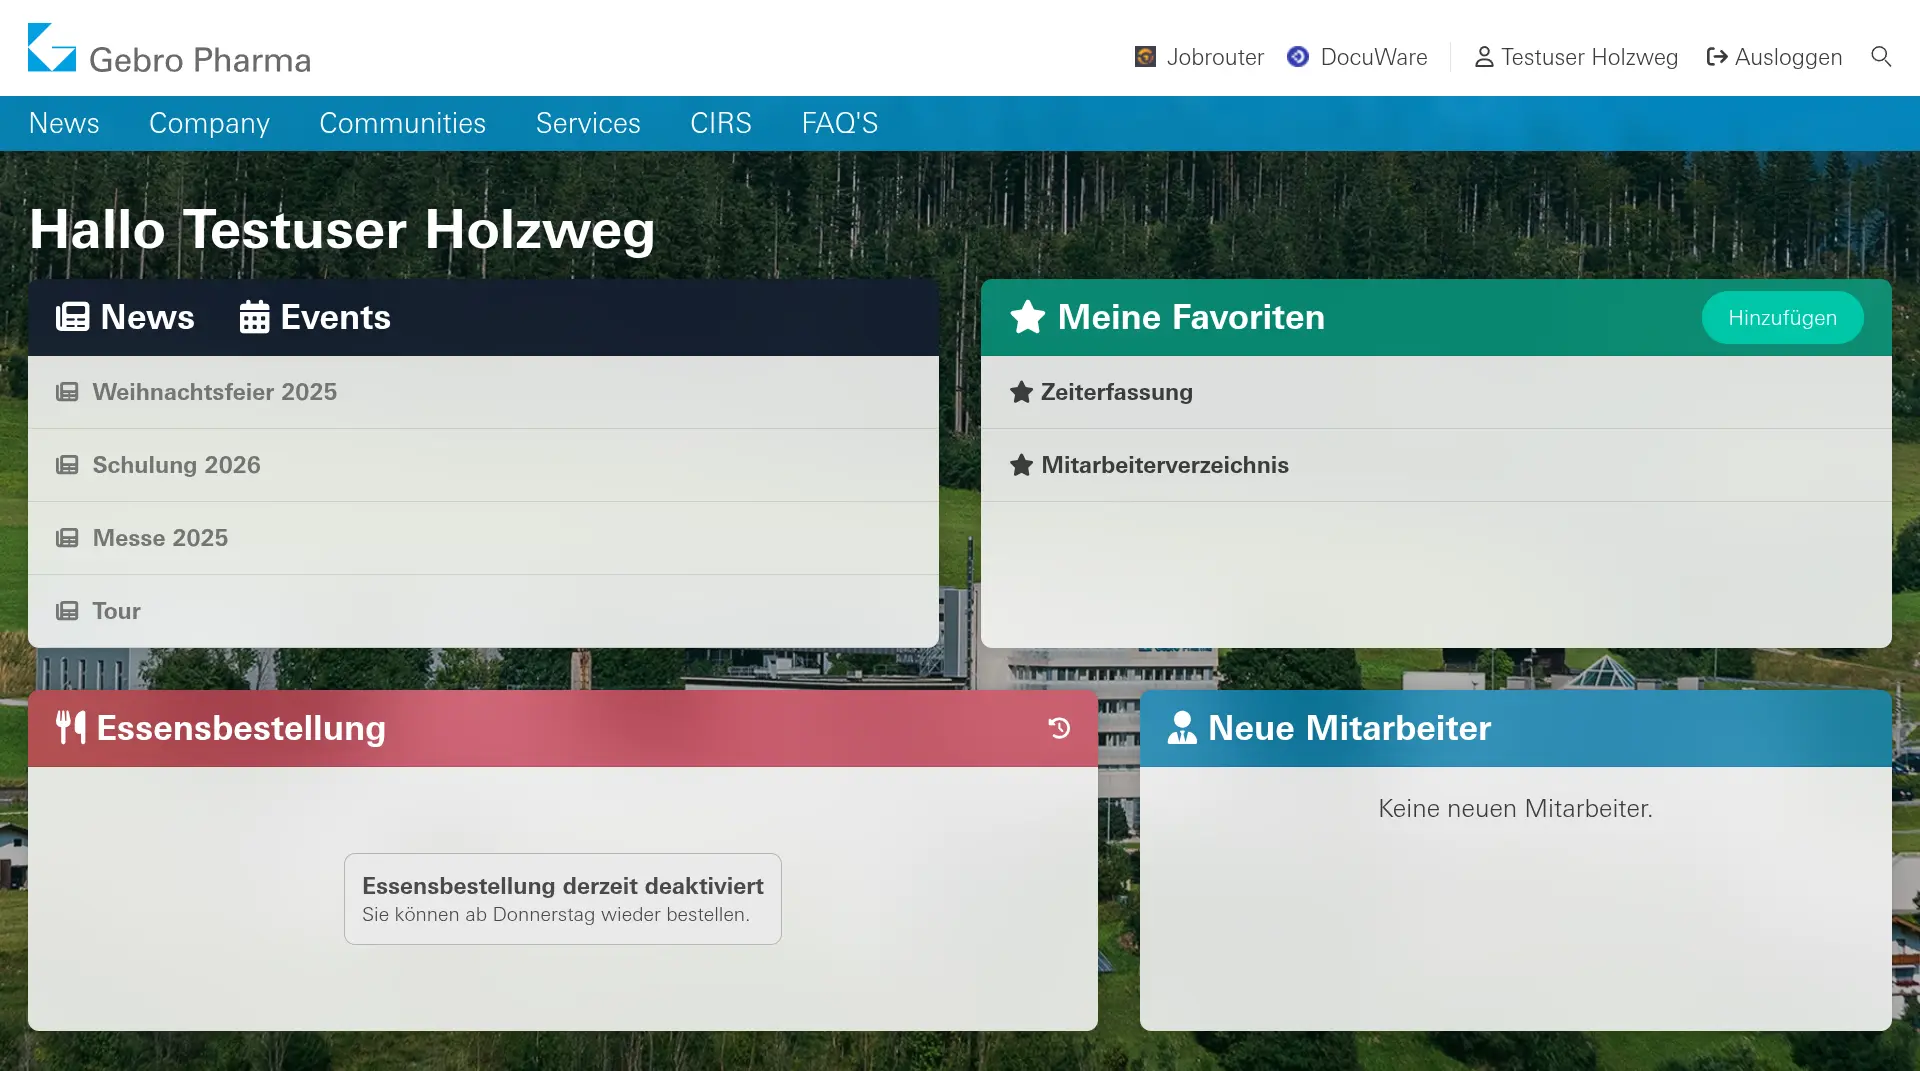The image size is (1920, 1071).
Task: Open the Communities menu
Action: click(x=402, y=123)
